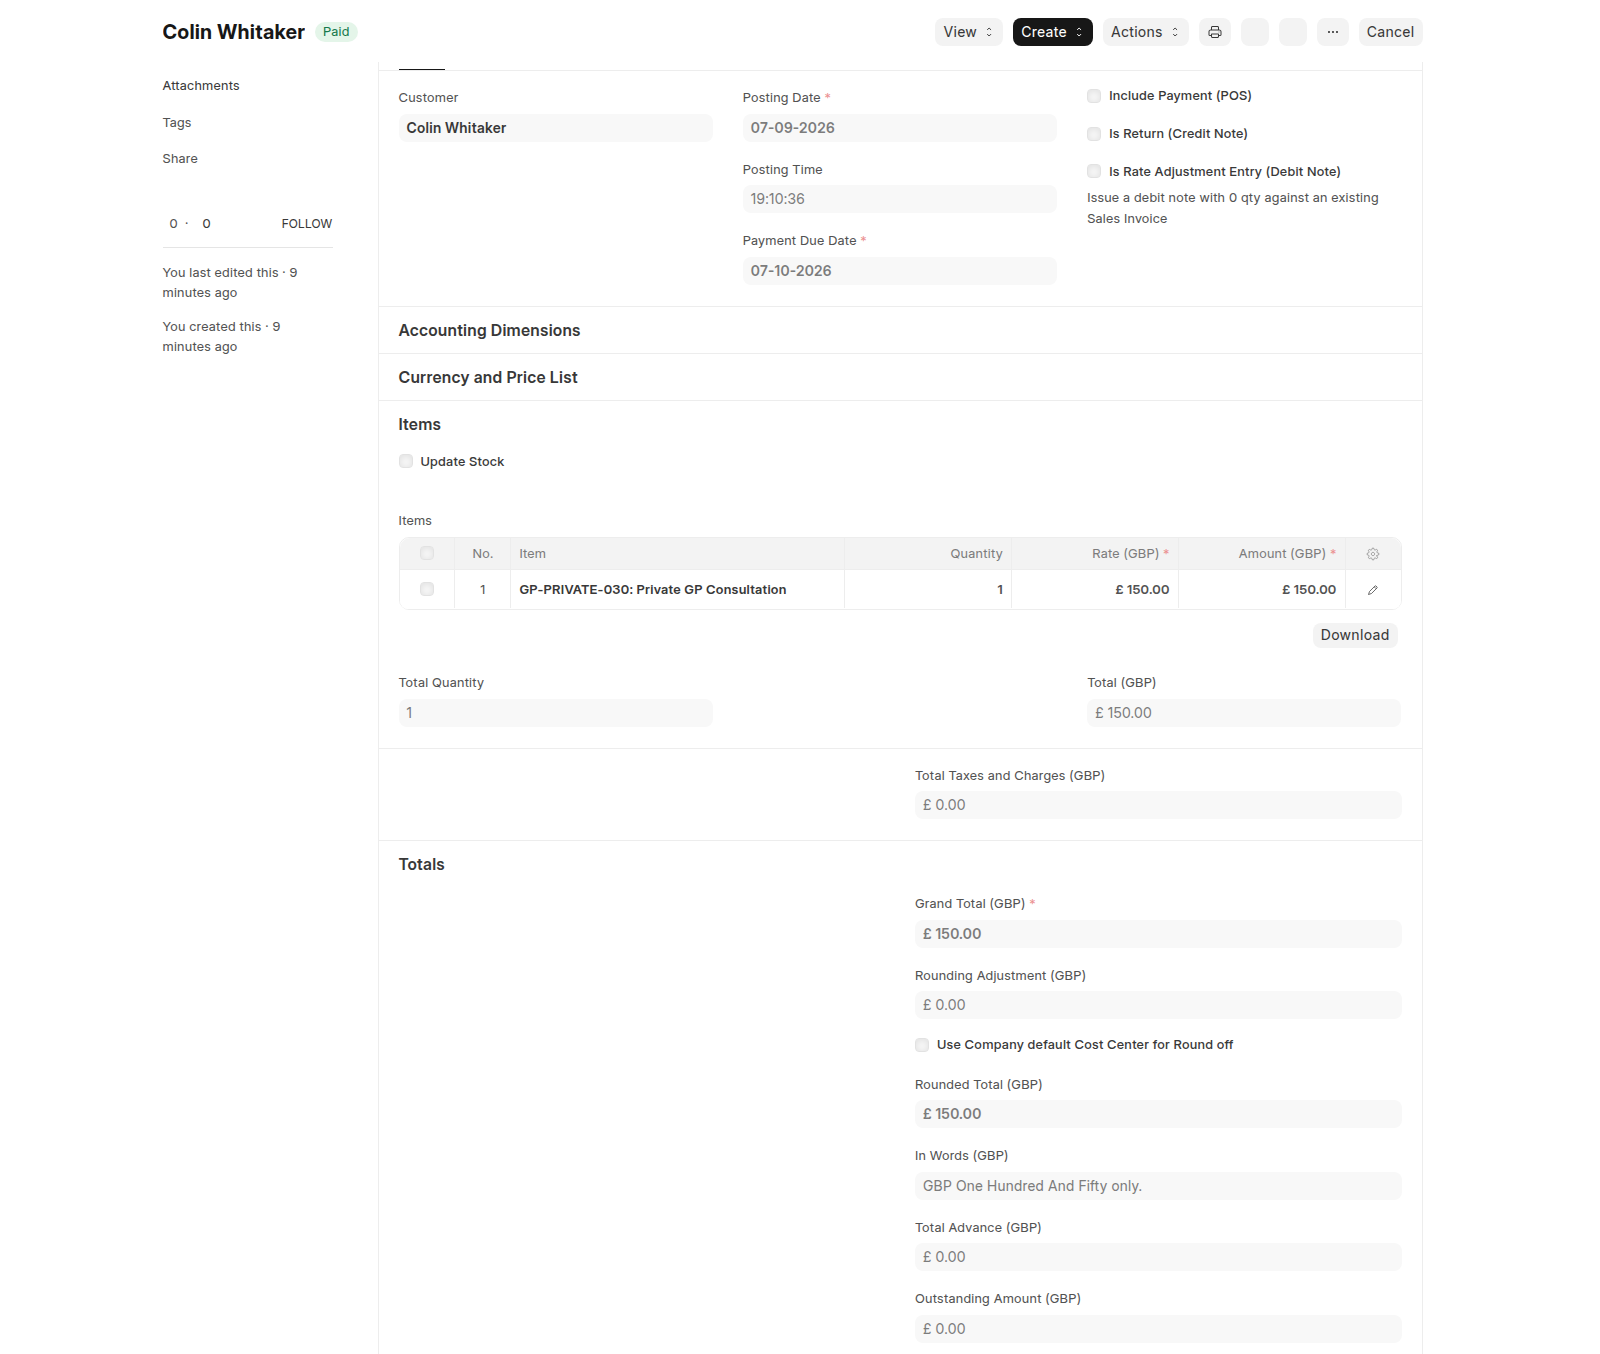Click the Paid status badge
The width and height of the screenshot is (1600, 1354).
click(336, 32)
